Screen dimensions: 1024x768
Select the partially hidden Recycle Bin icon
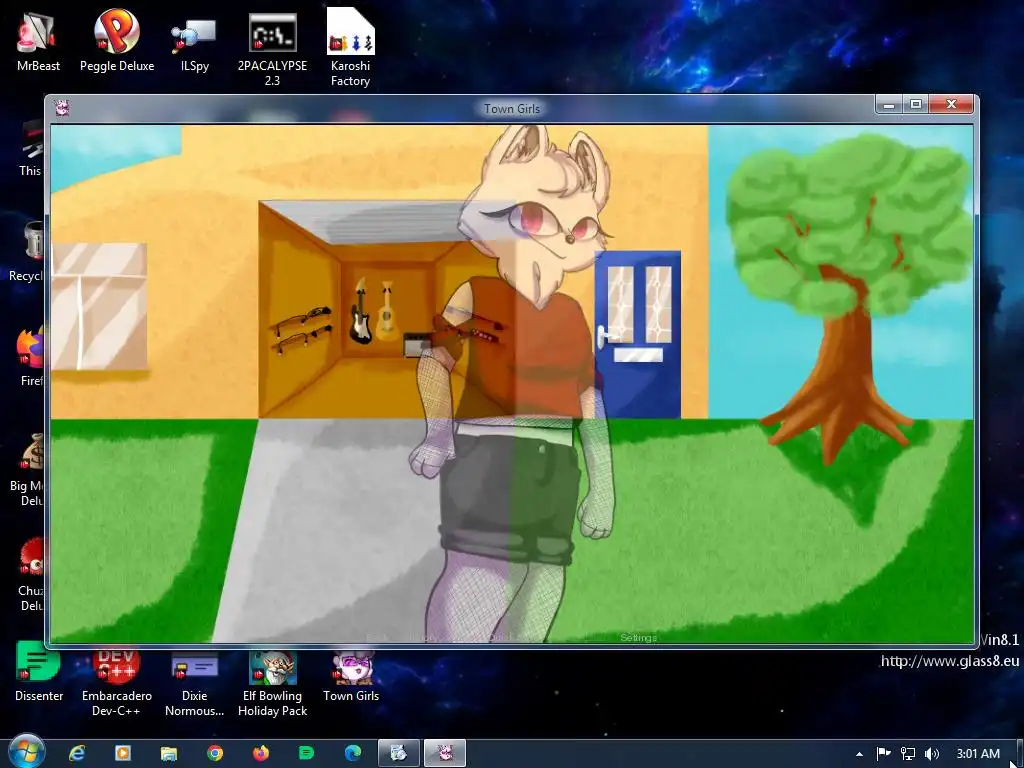click(29, 251)
